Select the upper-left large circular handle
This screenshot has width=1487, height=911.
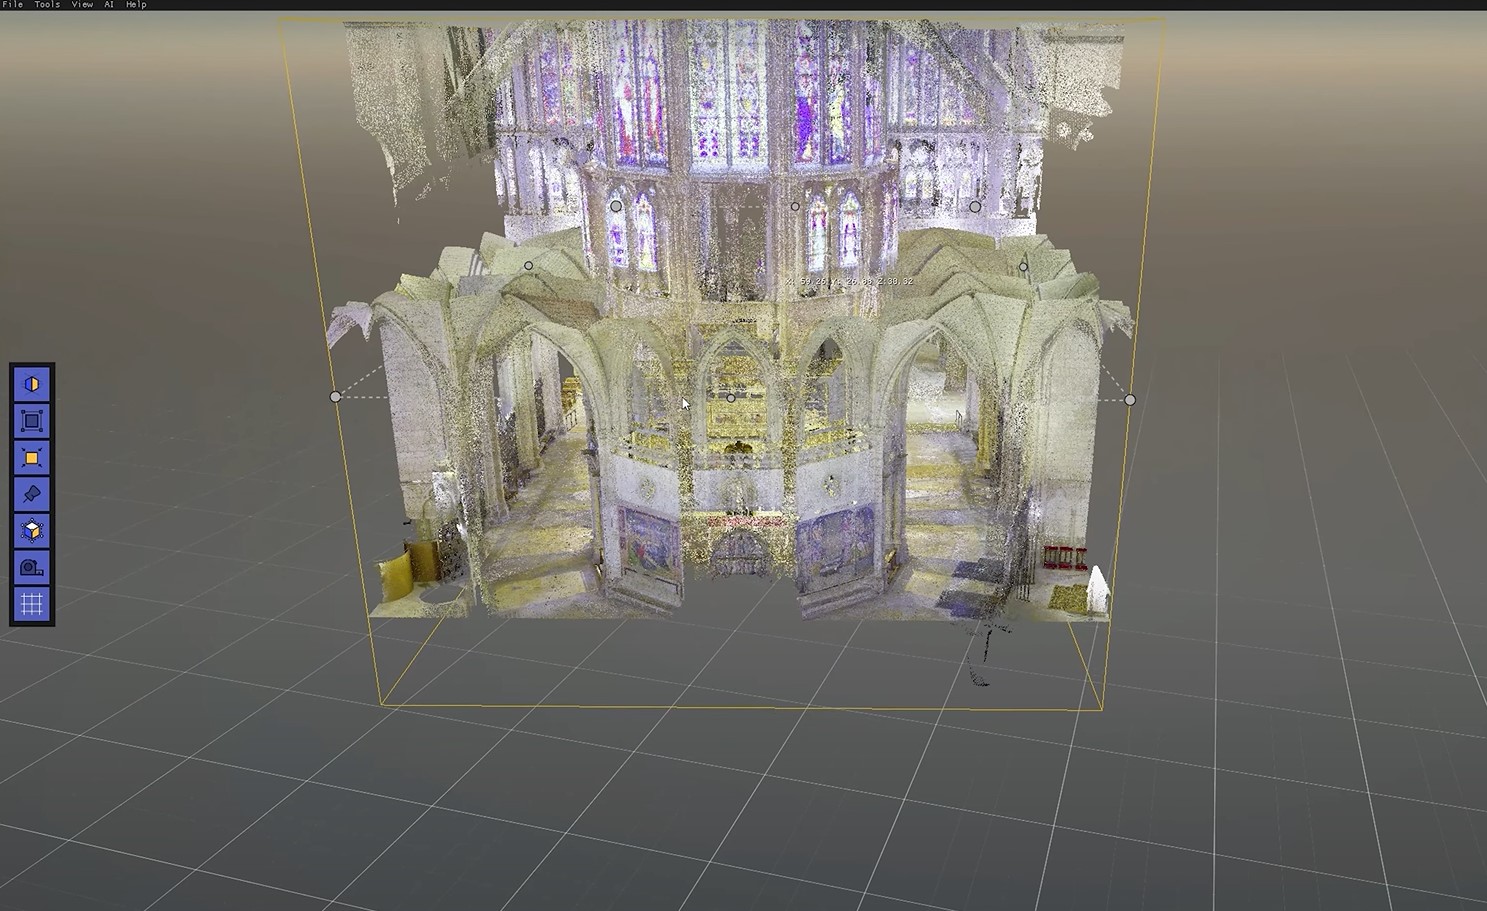tap(616, 206)
